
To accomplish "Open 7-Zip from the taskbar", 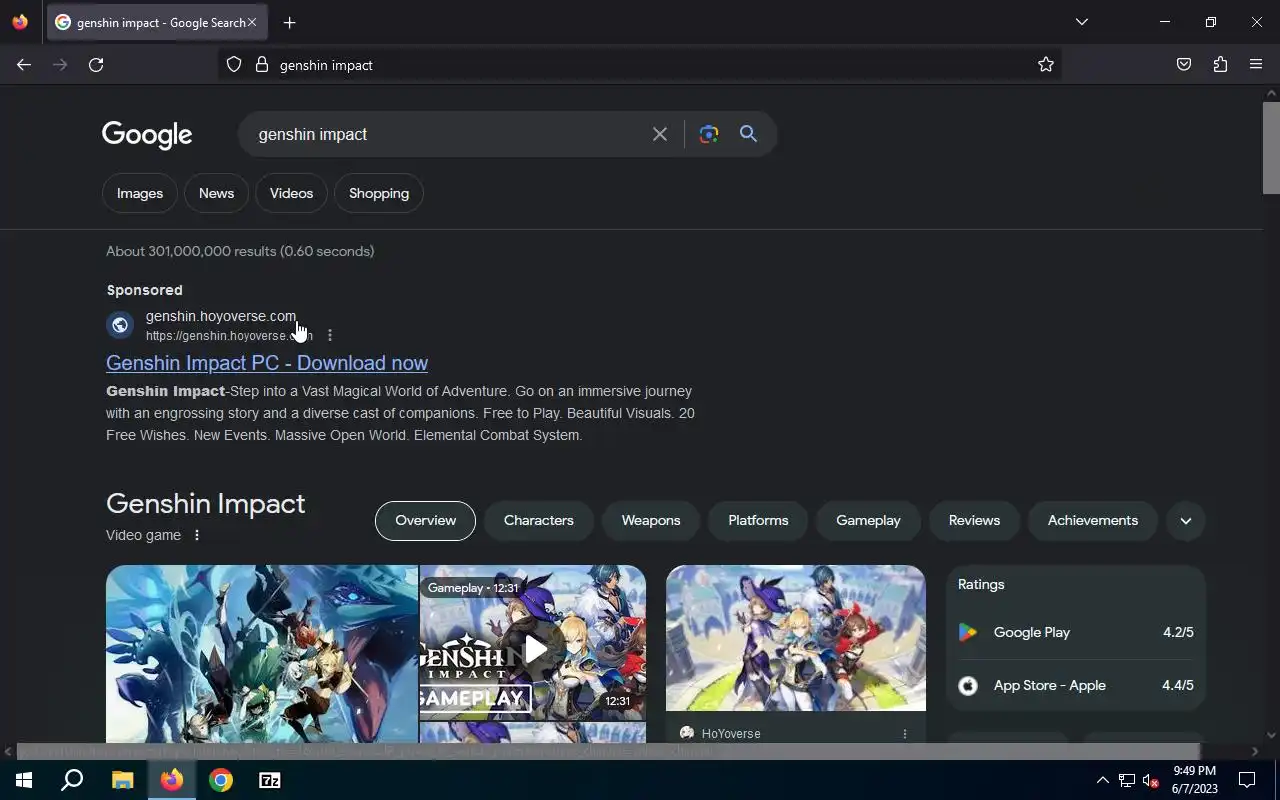I will coord(270,780).
